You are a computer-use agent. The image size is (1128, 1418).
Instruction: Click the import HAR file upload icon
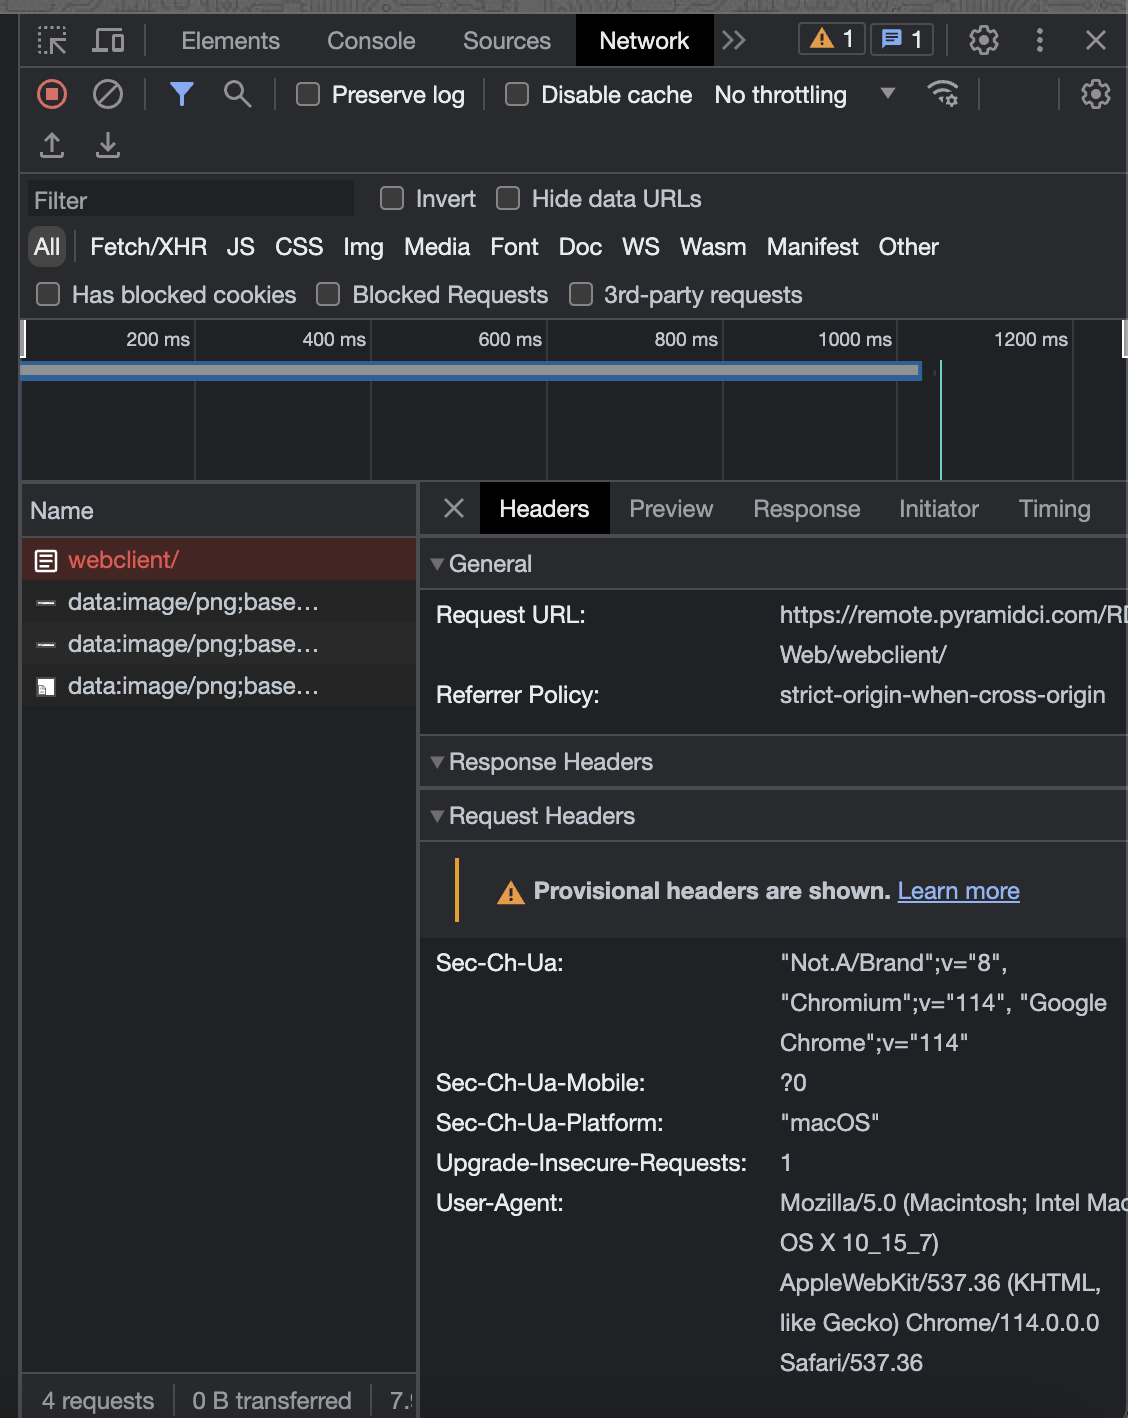(52, 146)
